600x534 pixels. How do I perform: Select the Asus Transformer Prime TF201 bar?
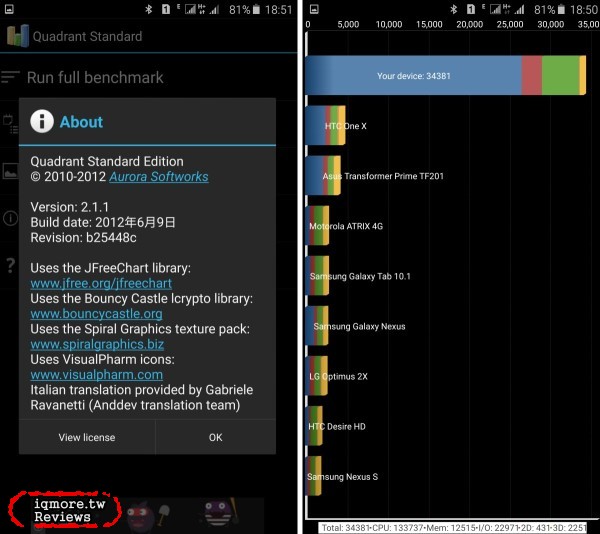(323, 176)
